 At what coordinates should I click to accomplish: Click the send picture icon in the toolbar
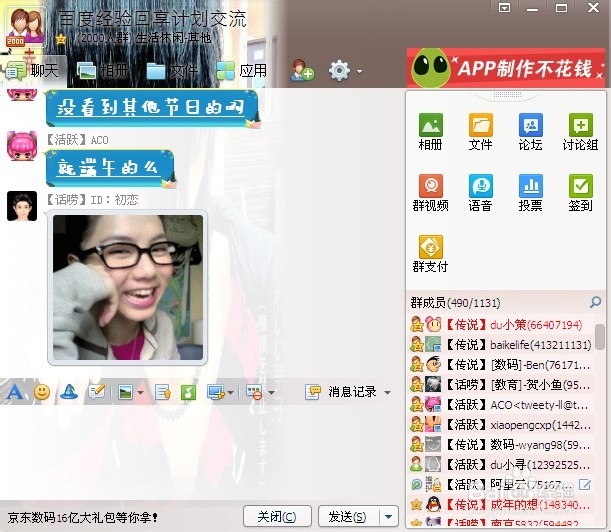pyautogui.click(x=125, y=392)
